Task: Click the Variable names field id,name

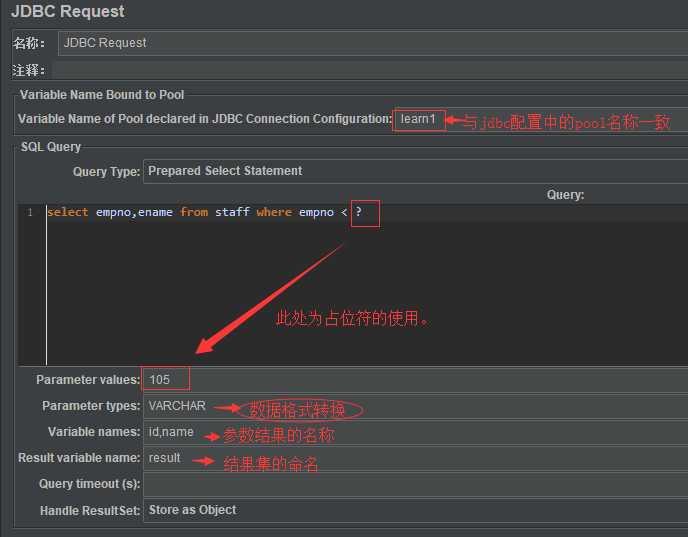Action: coord(416,432)
